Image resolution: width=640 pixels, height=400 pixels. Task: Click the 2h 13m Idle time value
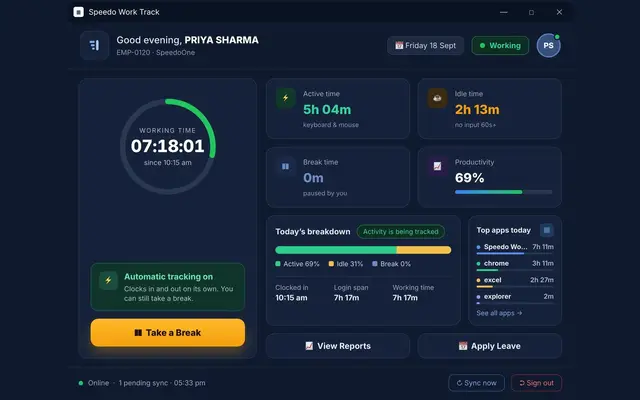tap(477, 109)
